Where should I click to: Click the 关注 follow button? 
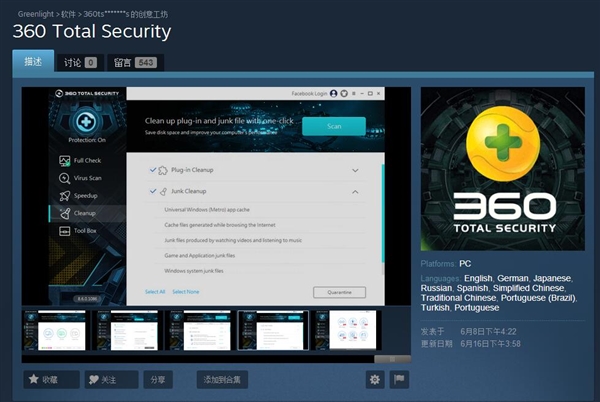(111, 379)
